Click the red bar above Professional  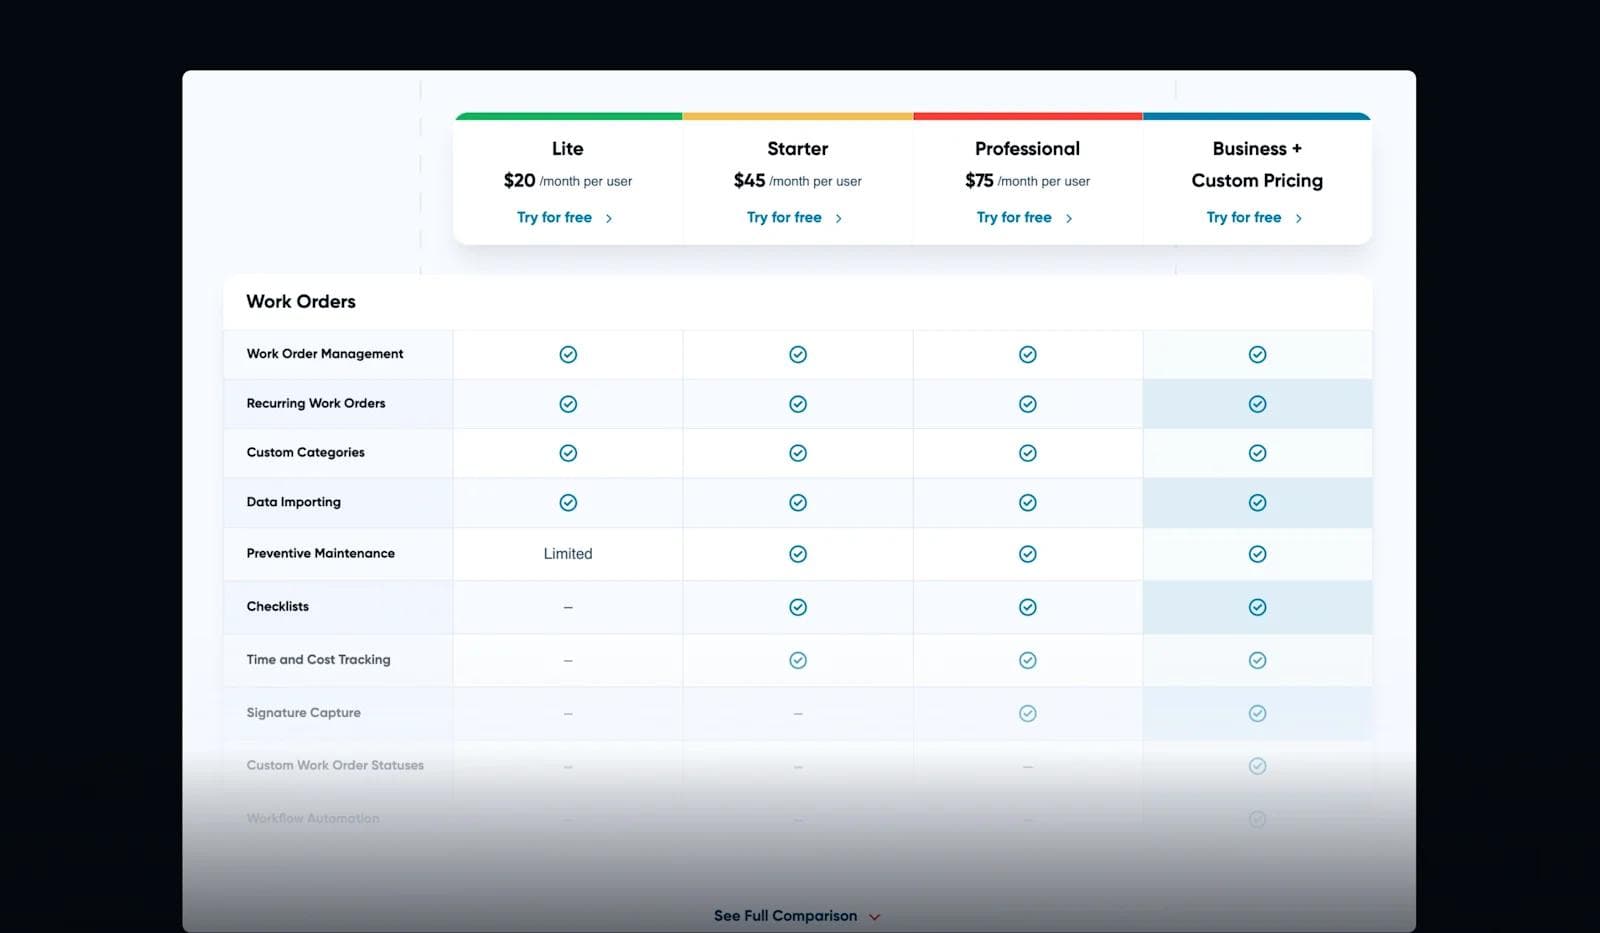point(1027,115)
